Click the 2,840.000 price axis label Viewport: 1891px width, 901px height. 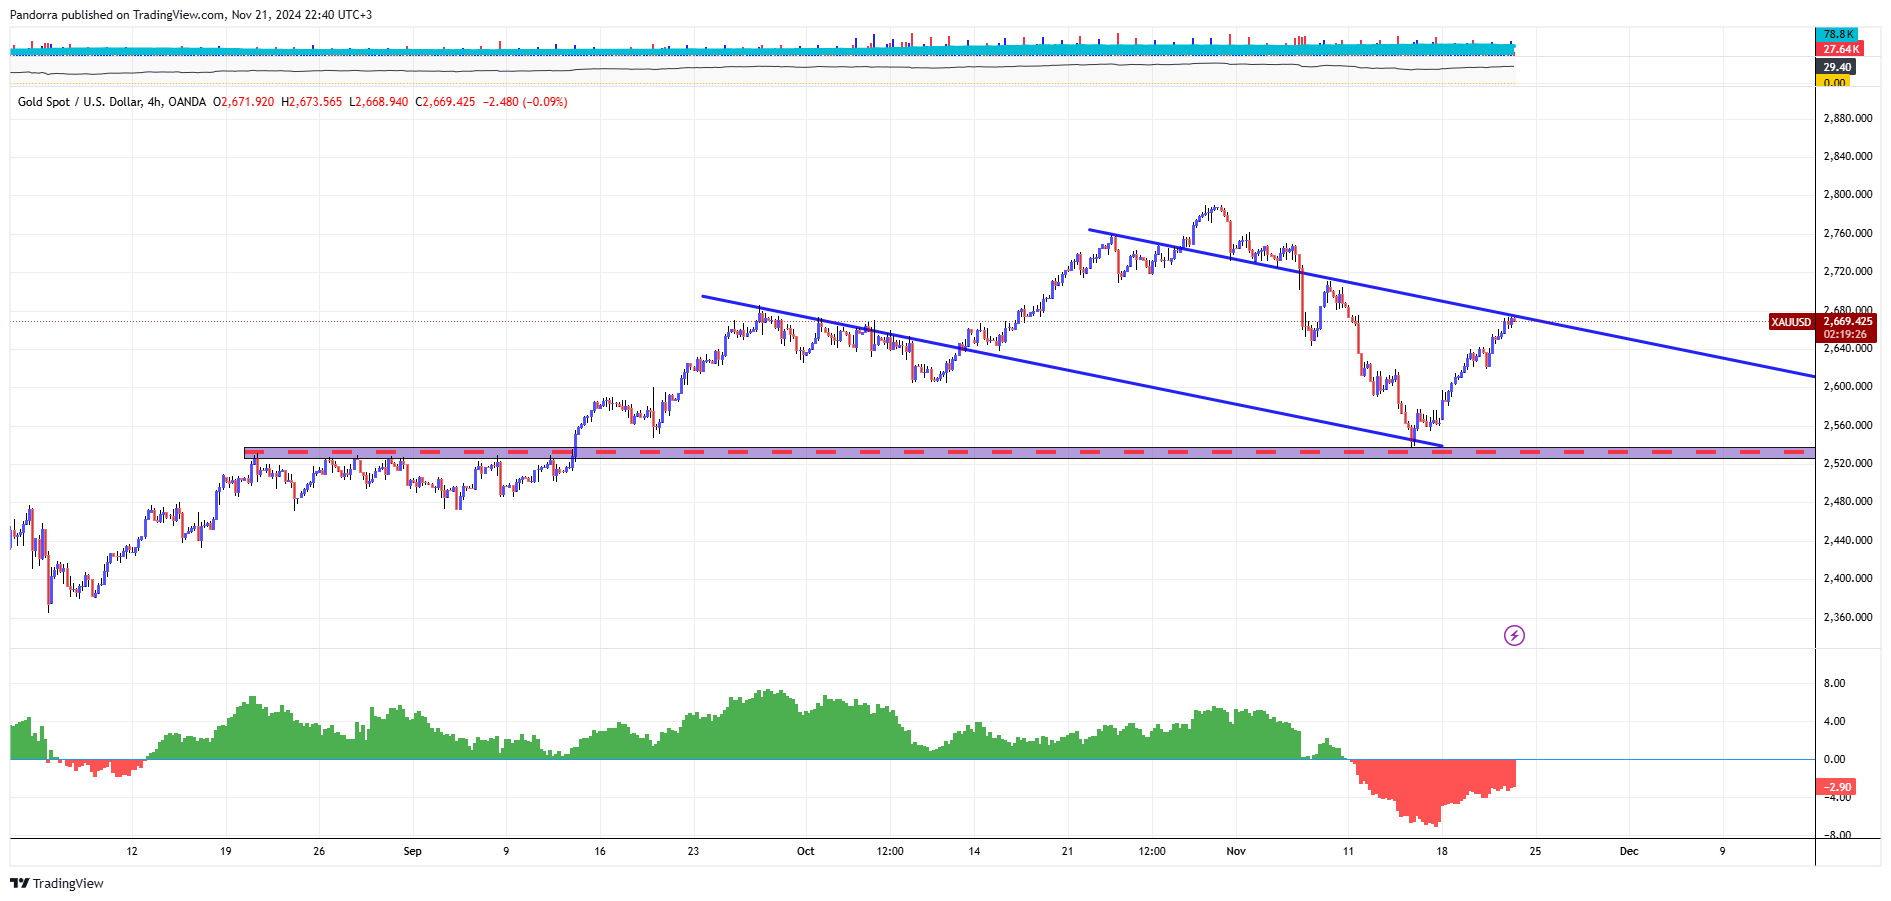click(x=1848, y=156)
